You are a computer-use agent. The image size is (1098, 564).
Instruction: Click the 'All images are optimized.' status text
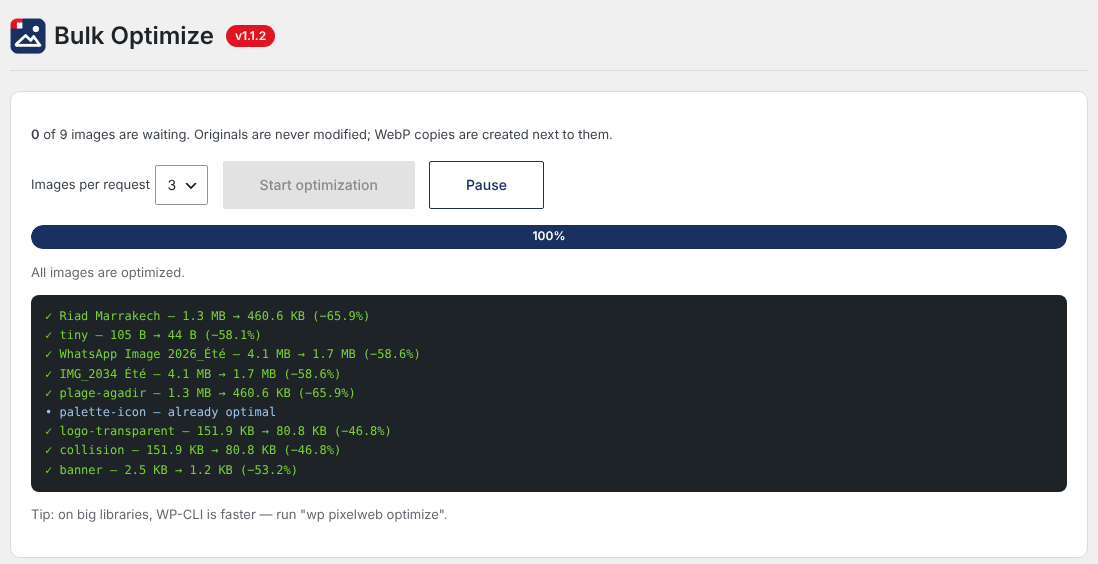[108, 273]
